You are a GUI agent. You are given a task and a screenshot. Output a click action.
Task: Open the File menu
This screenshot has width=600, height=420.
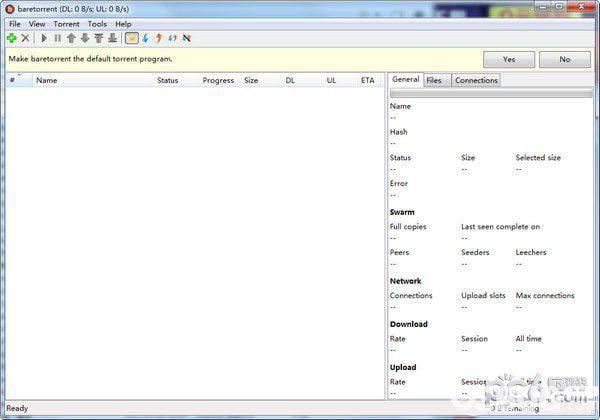pos(15,24)
